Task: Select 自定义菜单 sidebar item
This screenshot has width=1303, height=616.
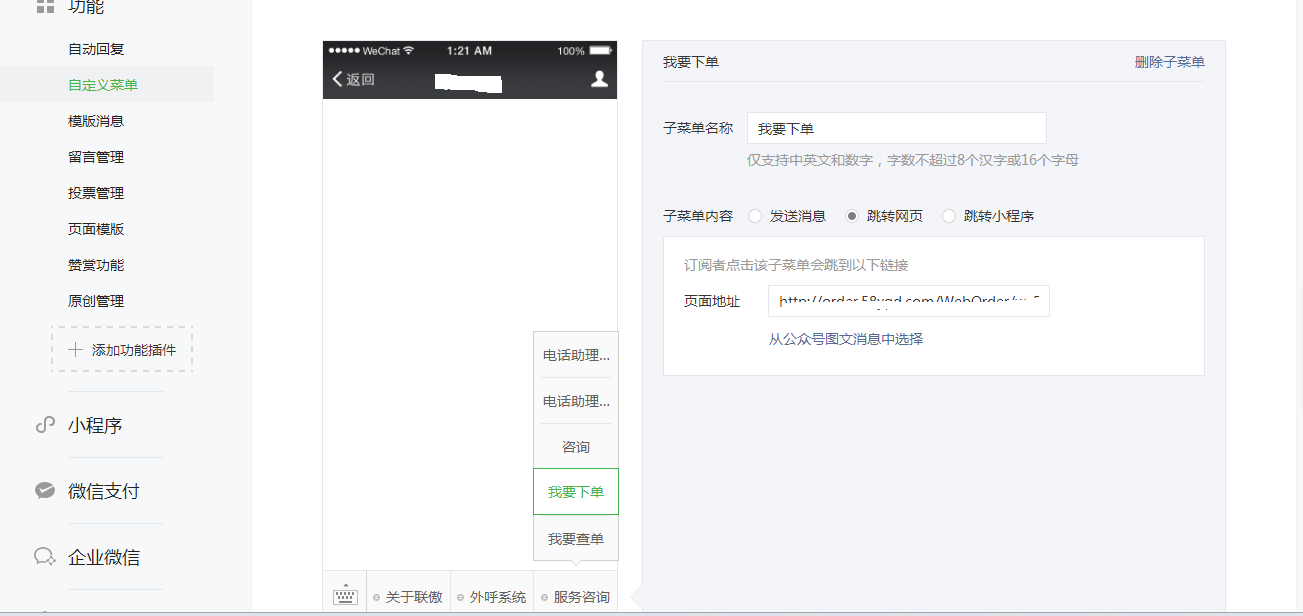Action: 103,85
